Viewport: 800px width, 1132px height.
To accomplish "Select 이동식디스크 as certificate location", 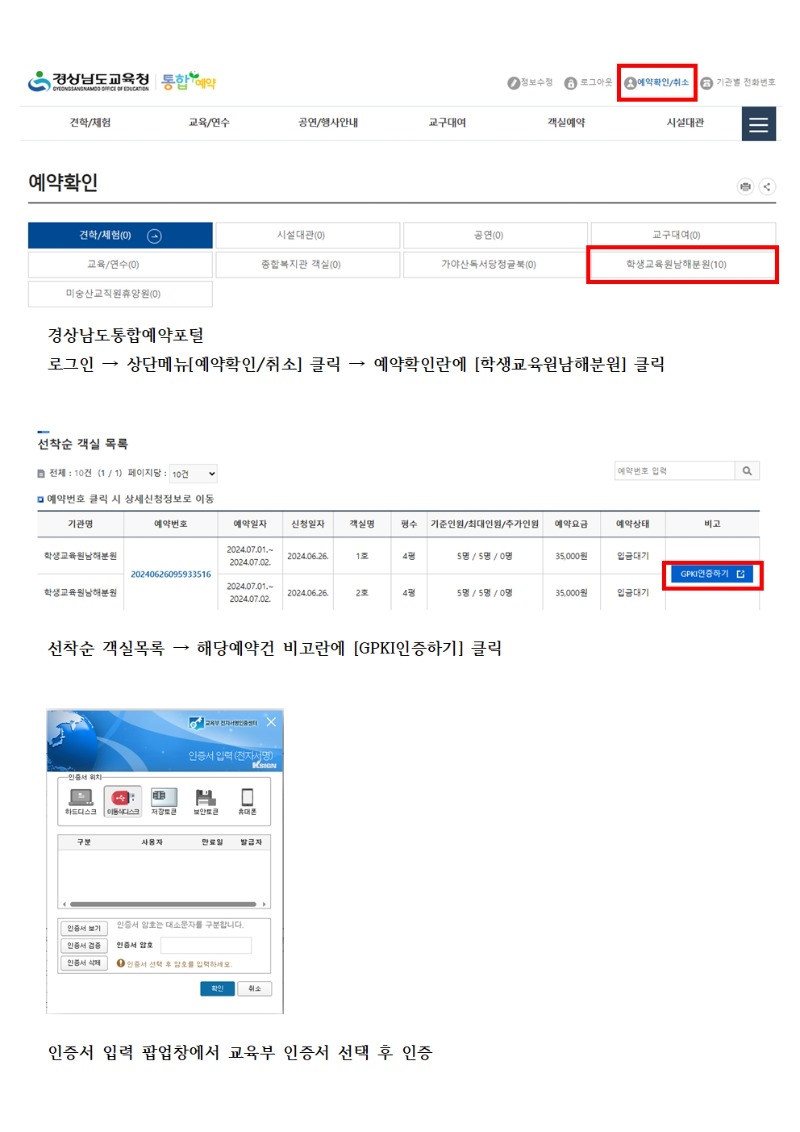I will (x=124, y=798).
